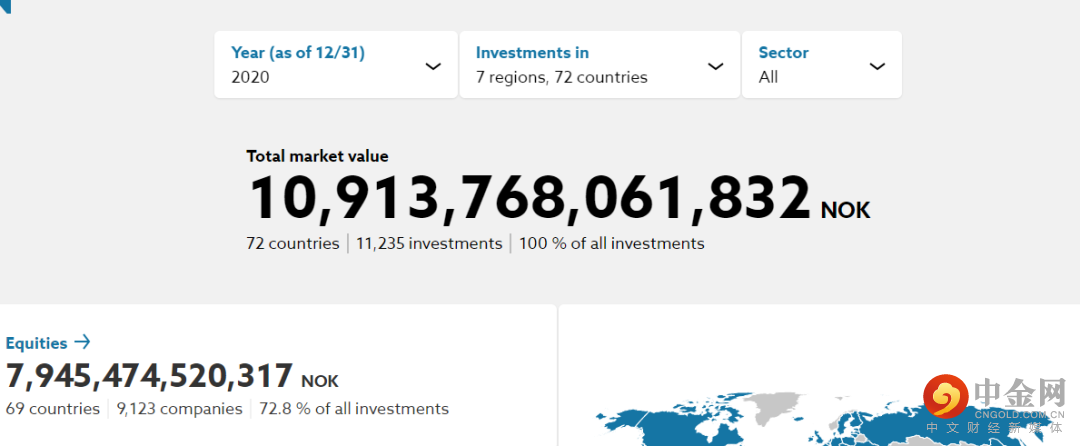Click the chevron in the Sector dropdown

[877, 66]
